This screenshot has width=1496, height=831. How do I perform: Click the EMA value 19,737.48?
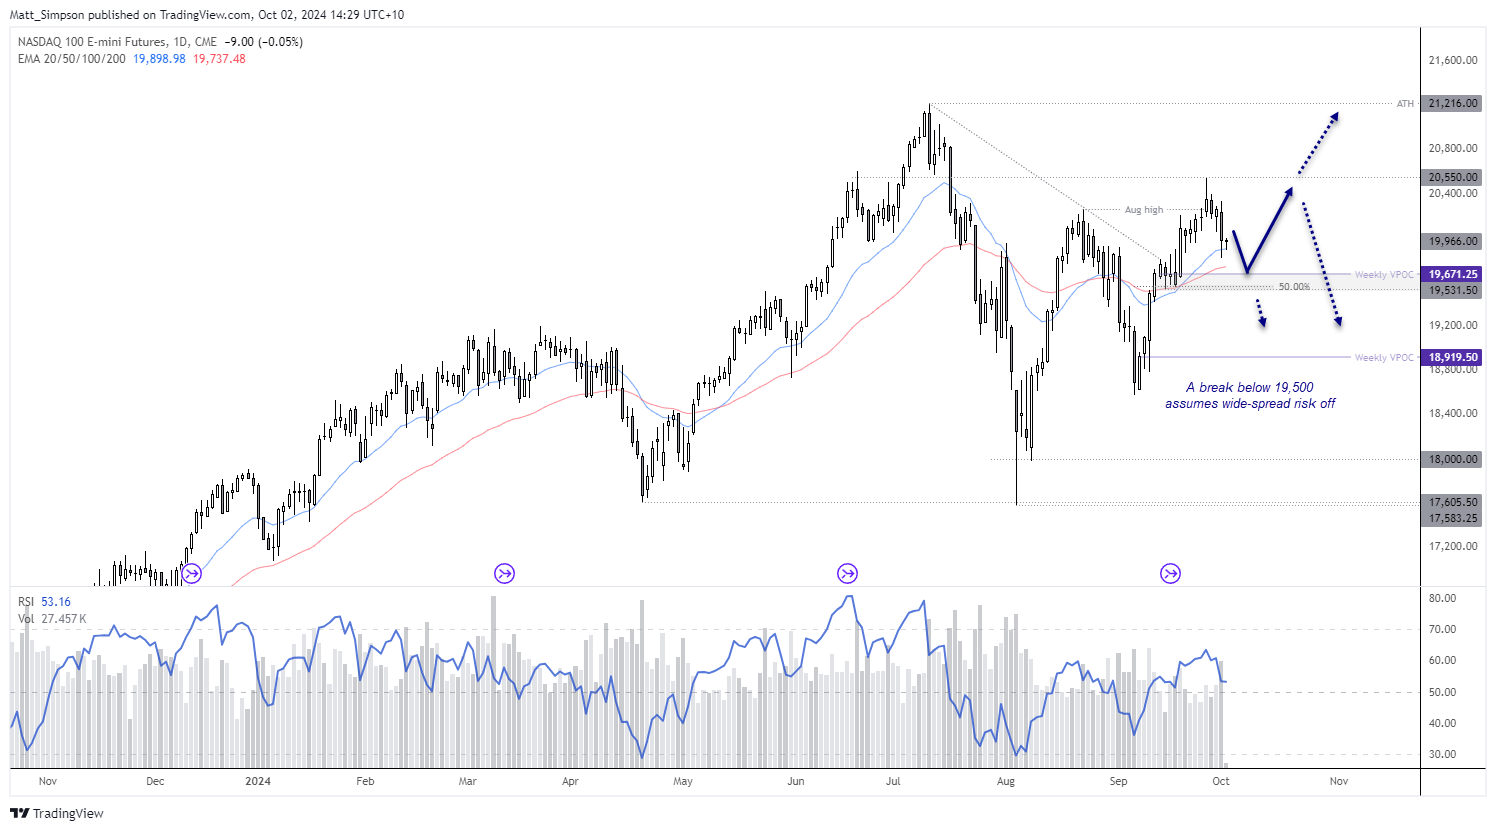click(219, 59)
